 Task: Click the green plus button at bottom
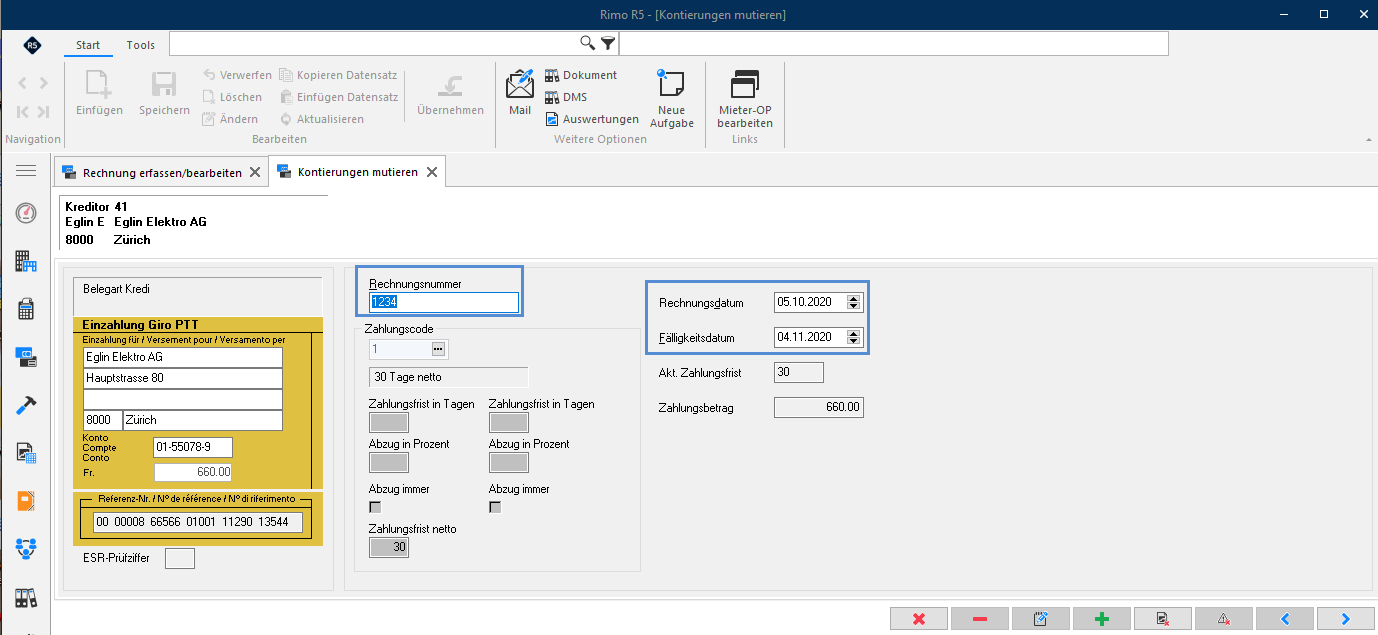tap(1102, 619)
